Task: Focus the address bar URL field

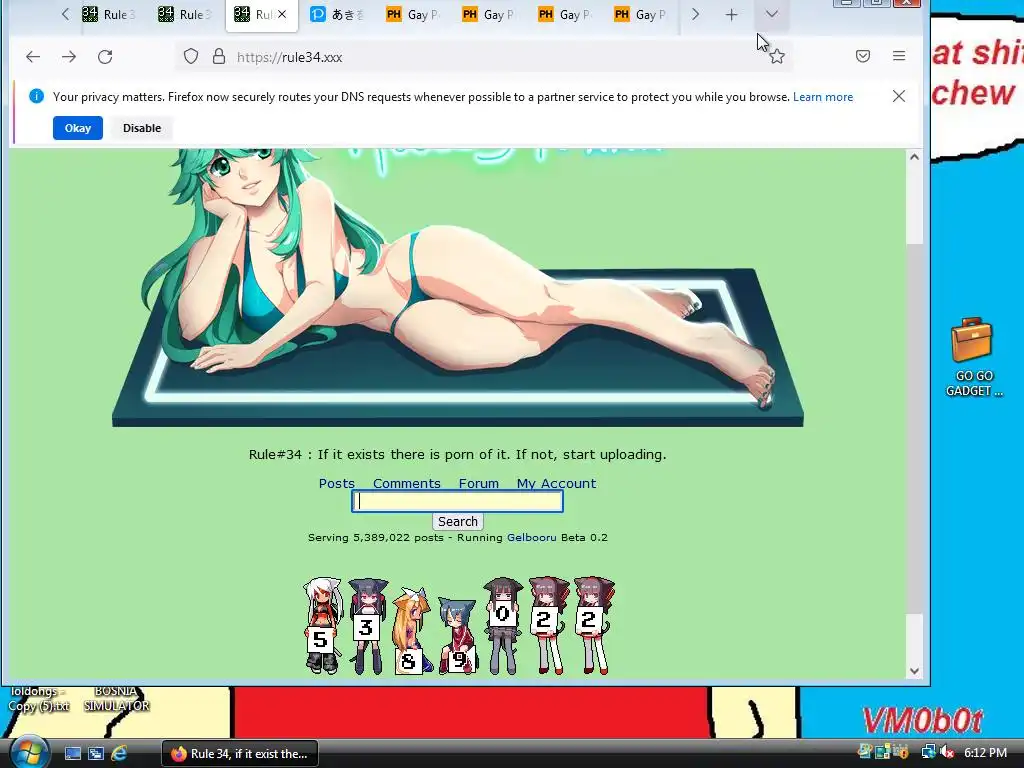Action: tap(483, 57)
